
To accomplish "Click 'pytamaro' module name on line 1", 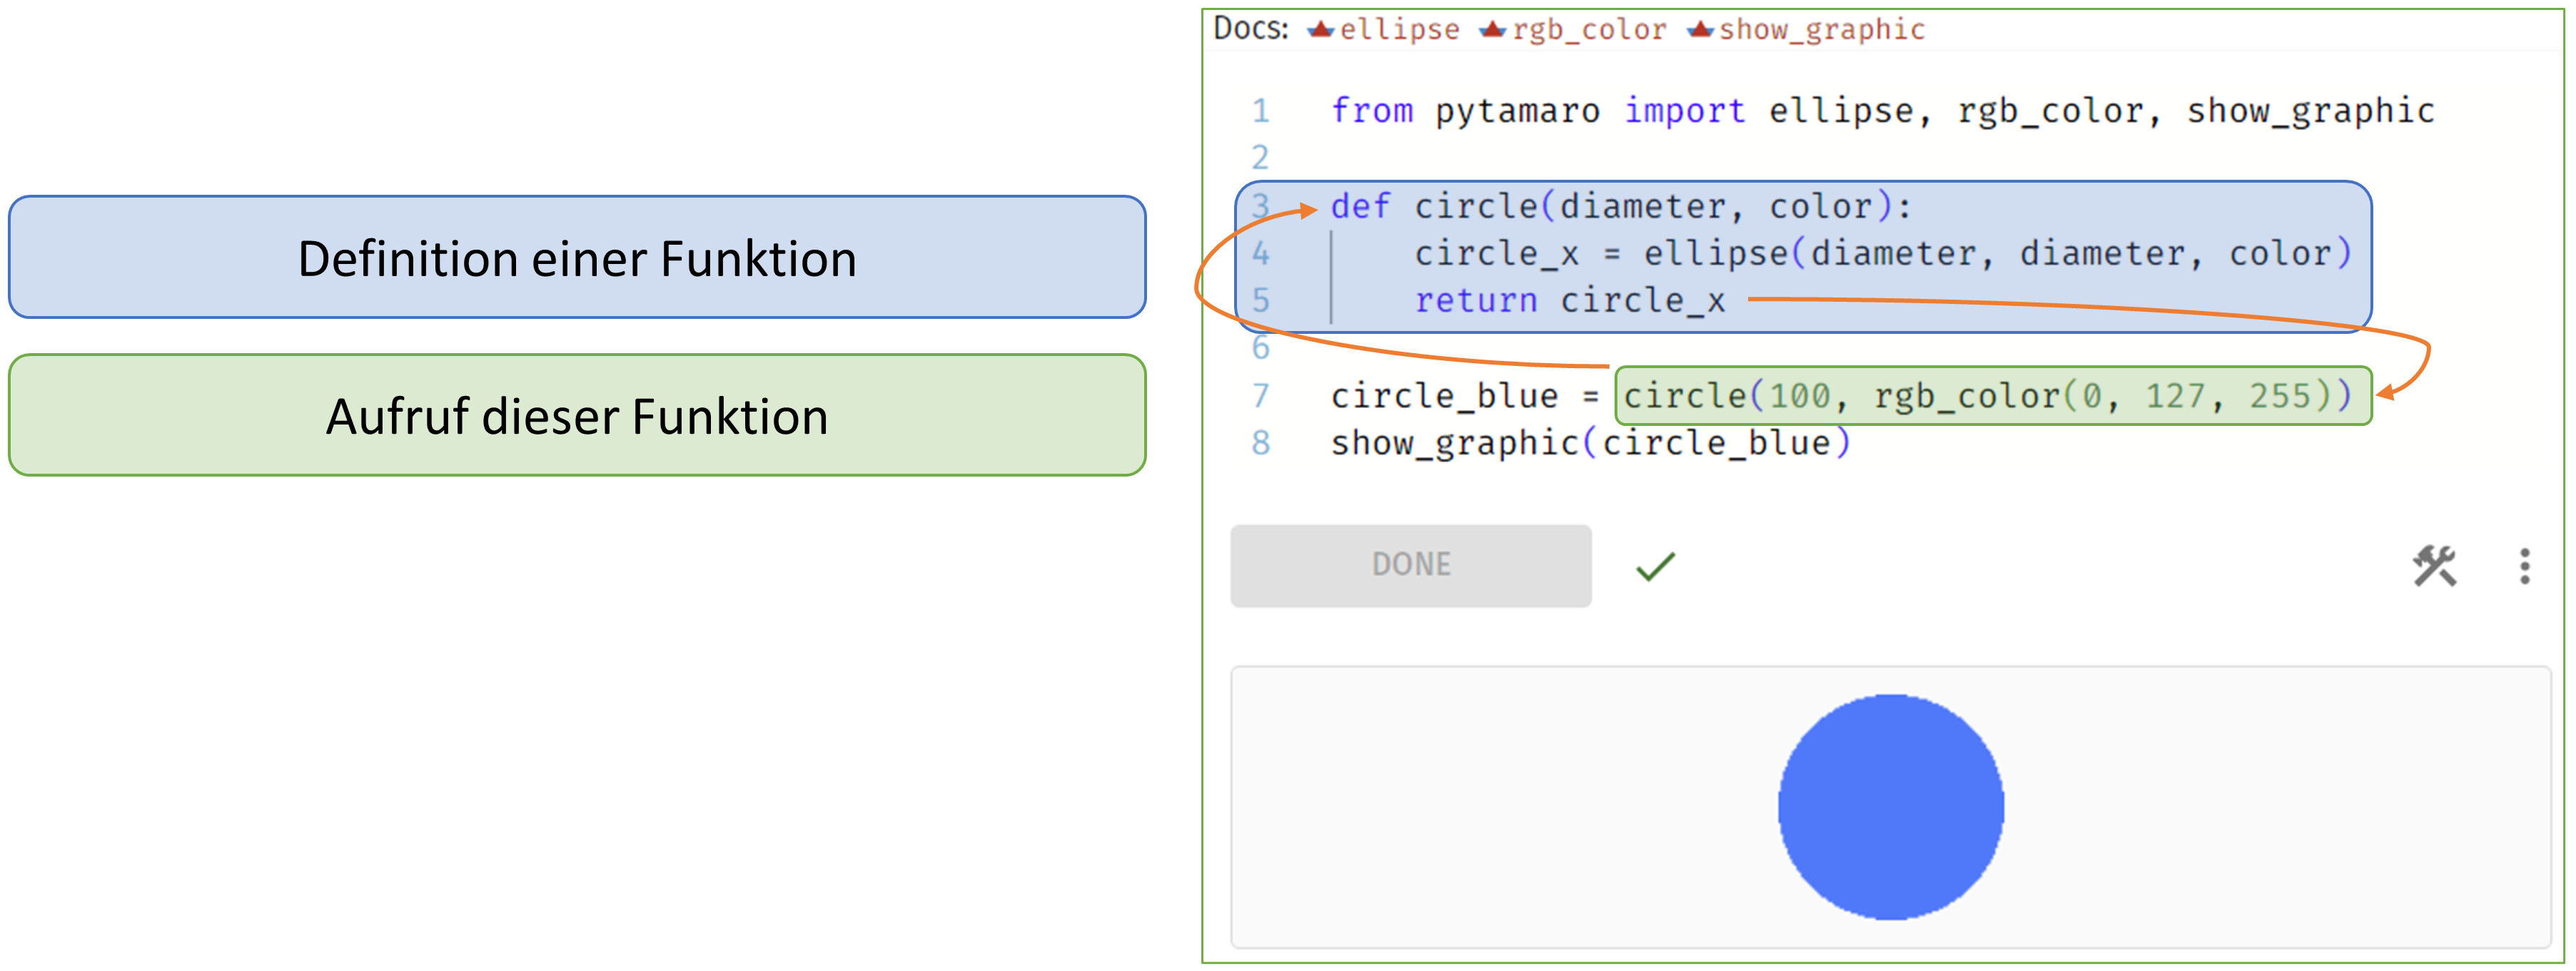I will tap(1517, 111).
